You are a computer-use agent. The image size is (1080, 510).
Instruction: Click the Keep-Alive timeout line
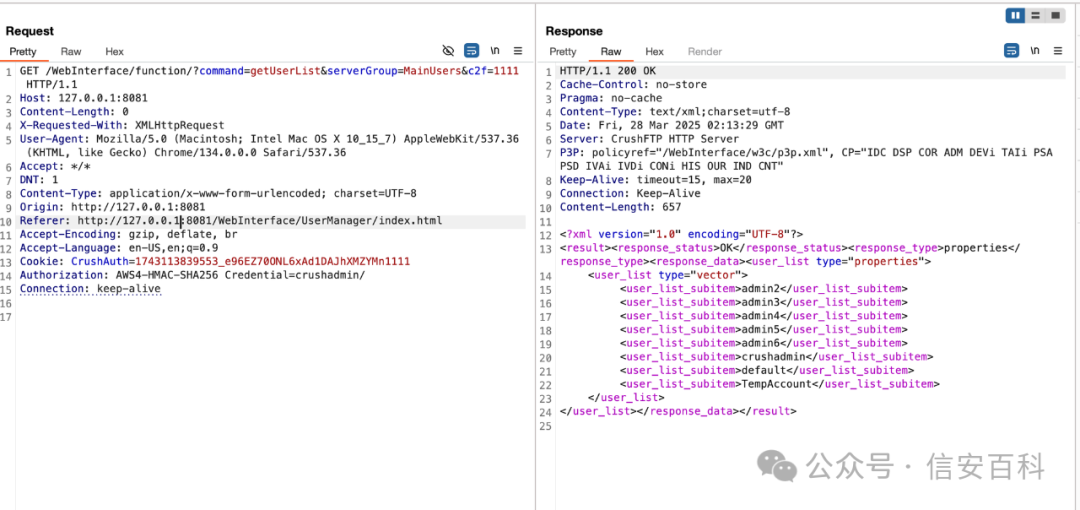pos(655,180)
